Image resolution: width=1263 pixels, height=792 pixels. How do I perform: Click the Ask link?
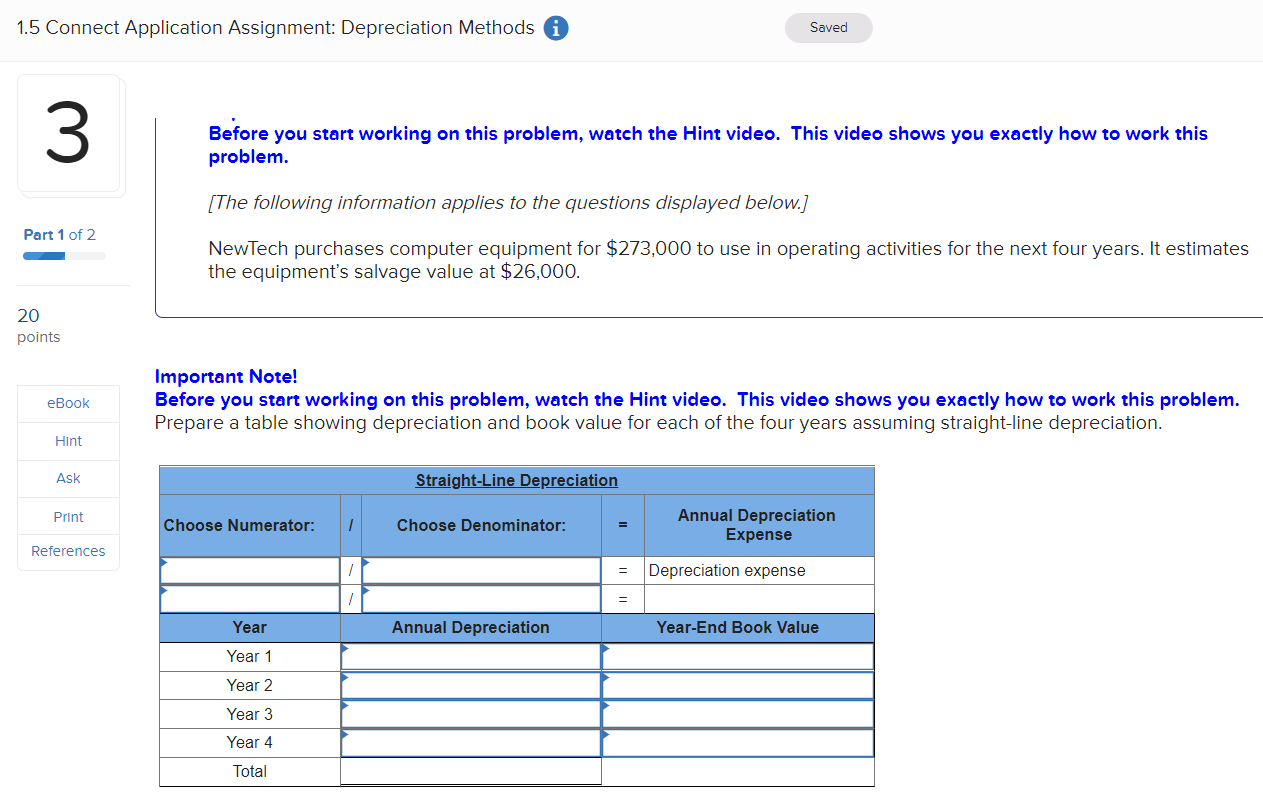click(68, 478)
